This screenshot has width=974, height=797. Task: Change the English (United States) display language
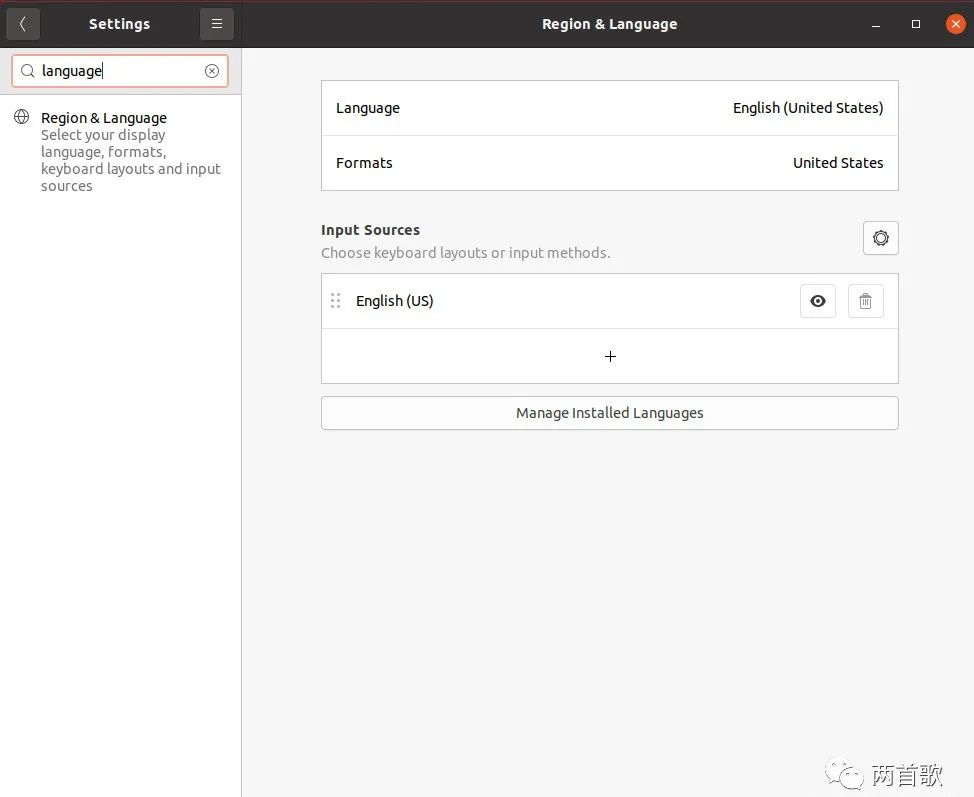click(x=609, y=108)
